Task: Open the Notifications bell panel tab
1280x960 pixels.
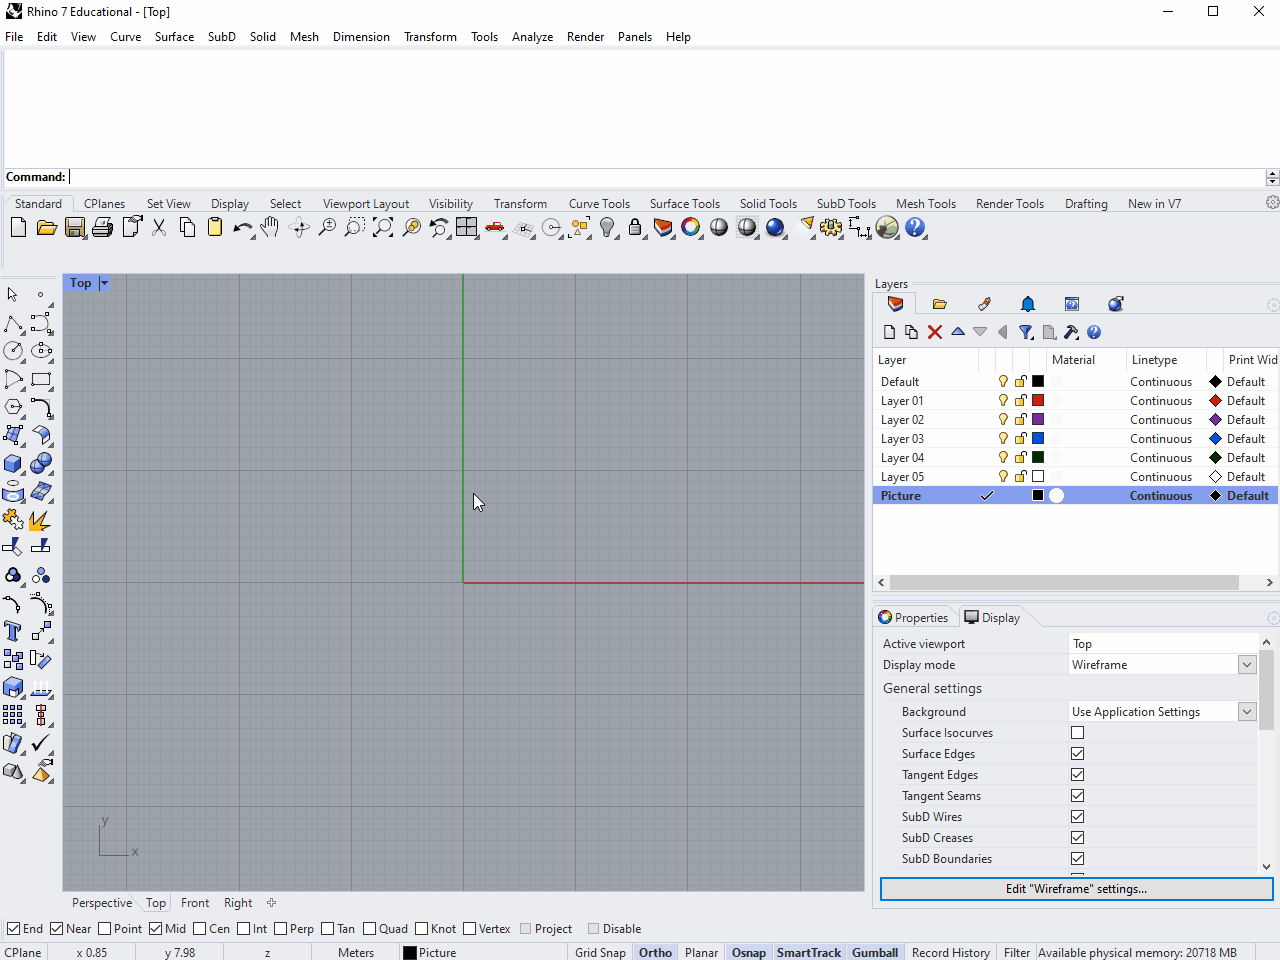Action: tap(1028, 304)
